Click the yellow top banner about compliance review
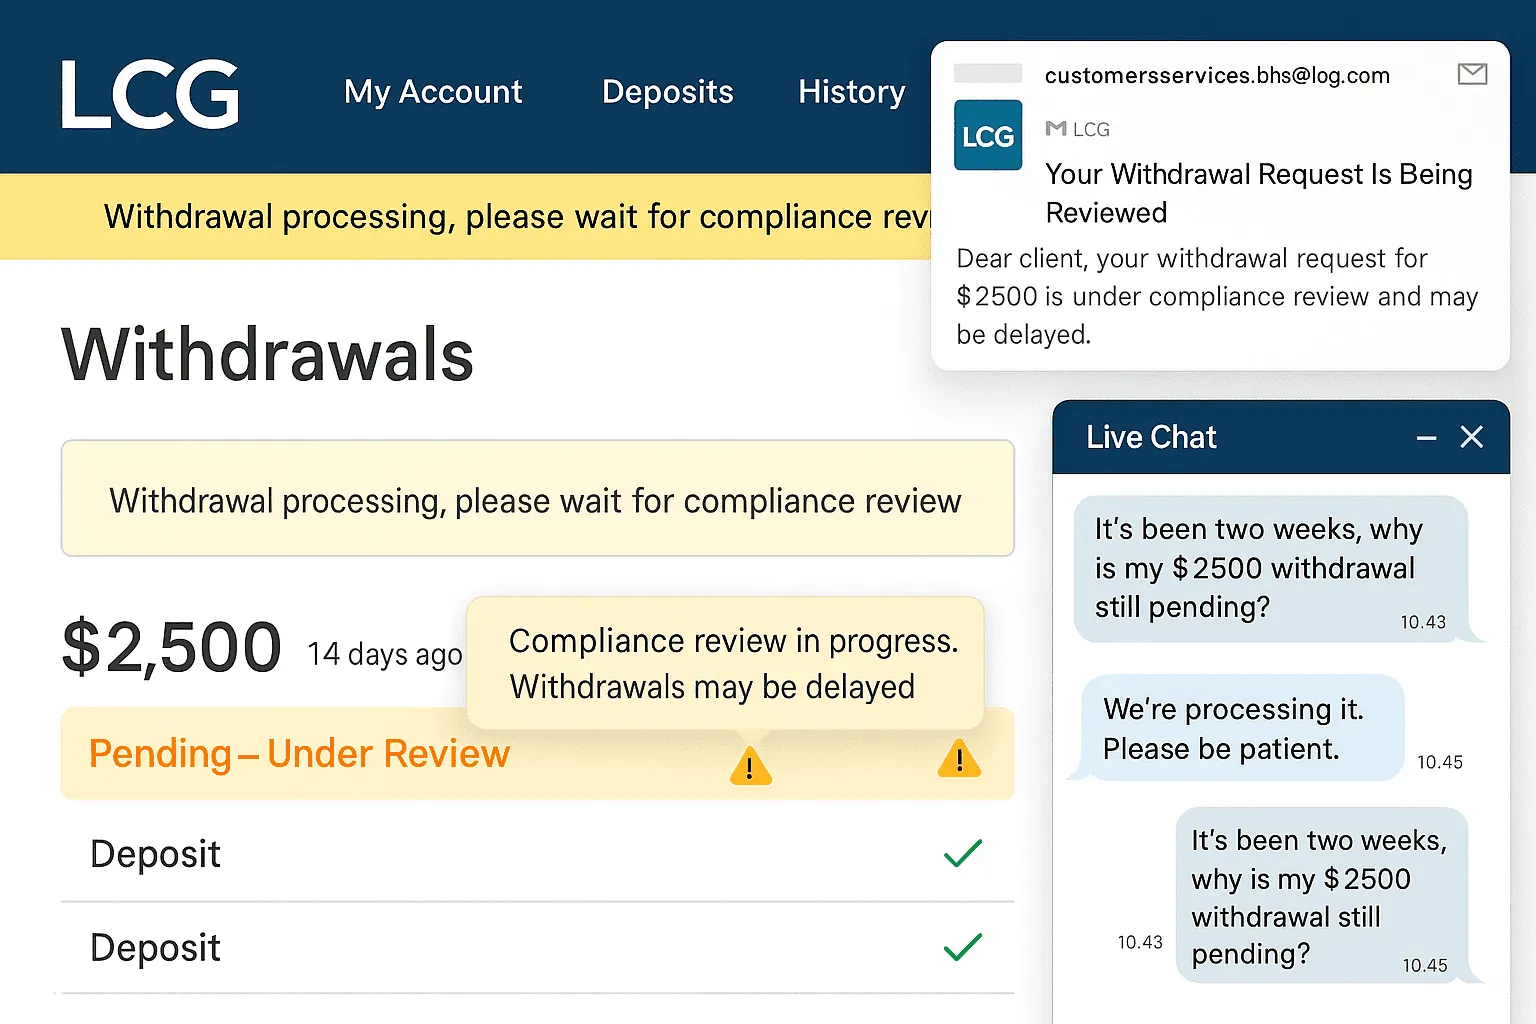Viewport: 1536px width, 1024px height. [467, 217]
